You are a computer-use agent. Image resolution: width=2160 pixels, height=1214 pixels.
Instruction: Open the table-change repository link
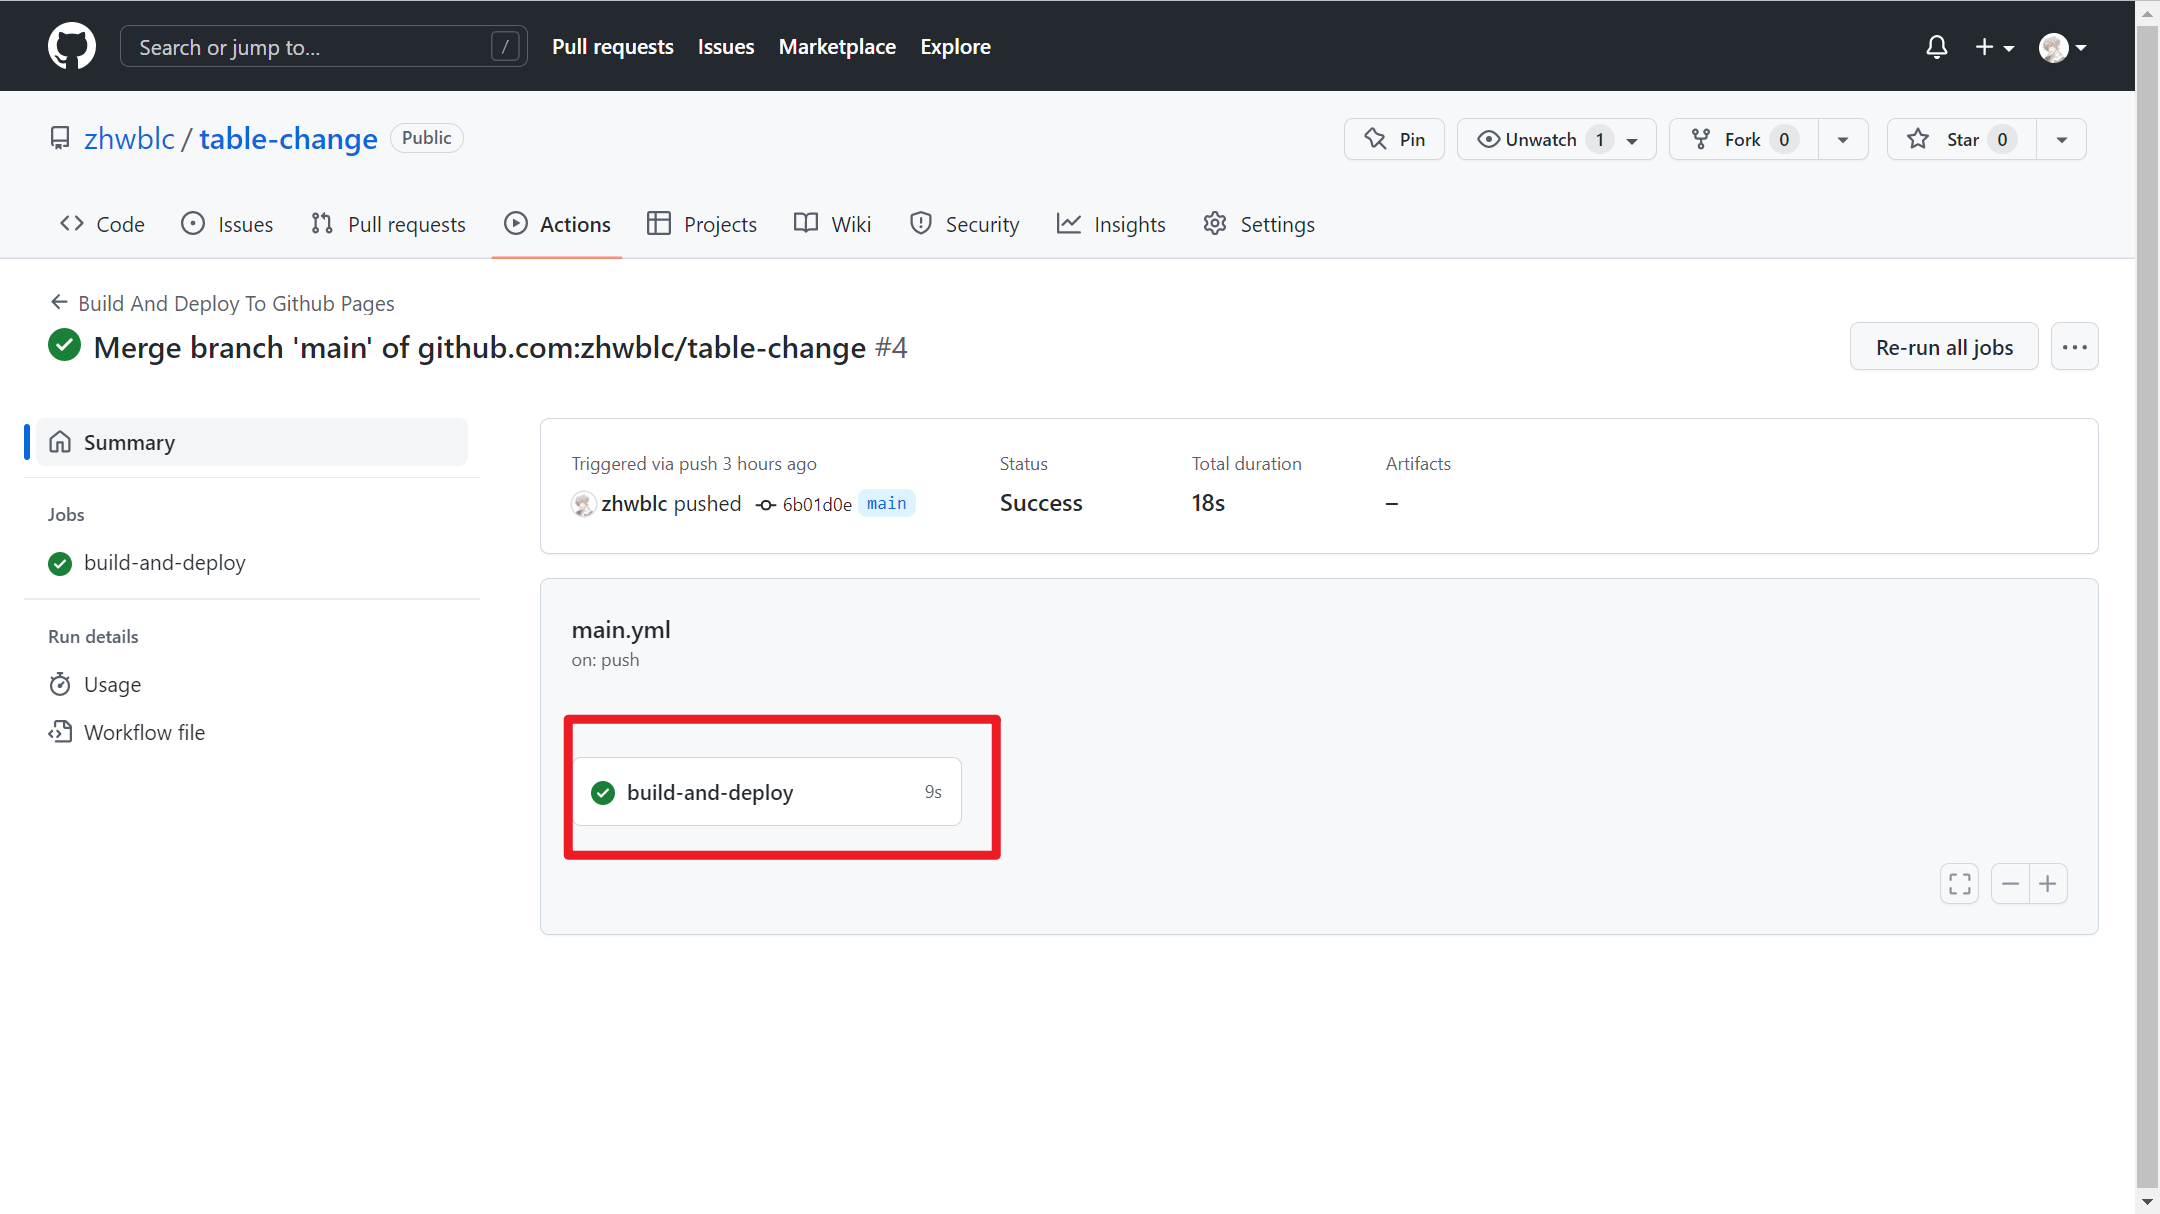click(x=288, y=138)
